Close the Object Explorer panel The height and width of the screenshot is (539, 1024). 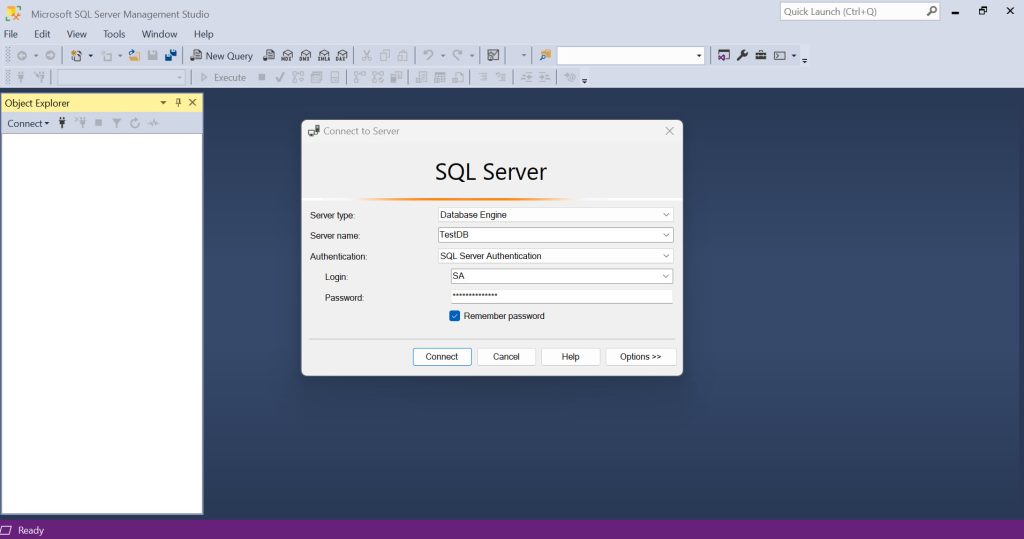(x=193, y=103)
